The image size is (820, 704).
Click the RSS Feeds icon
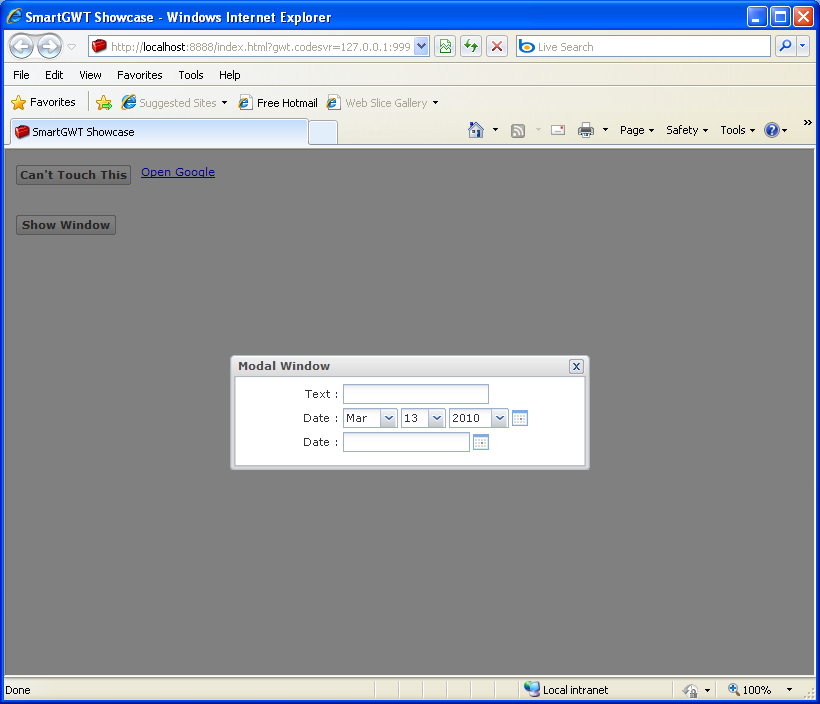(x=518, y=130)
